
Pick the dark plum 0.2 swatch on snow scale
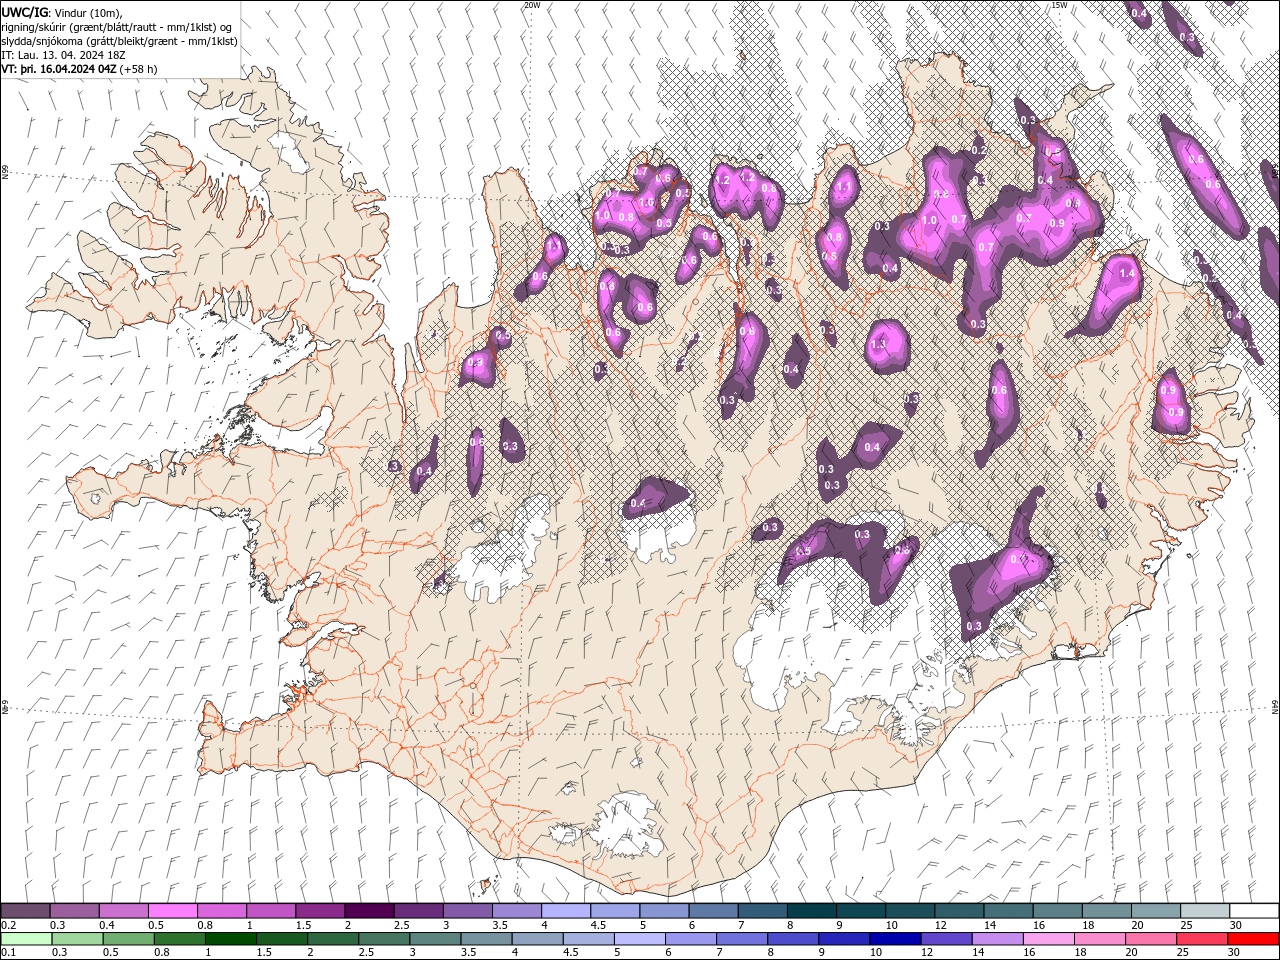[25, 911]
